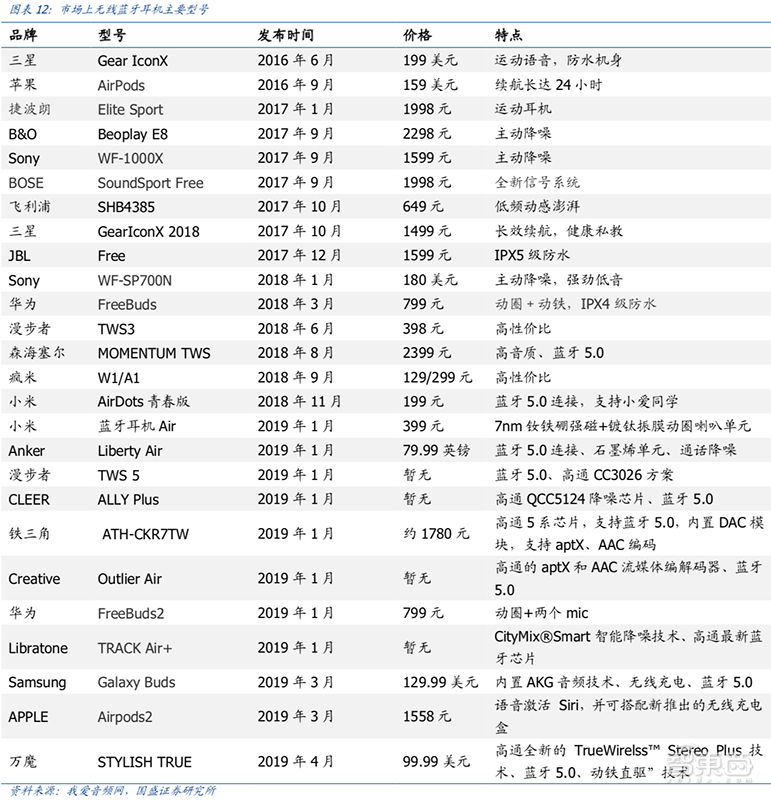The height and width of the screenshot is (800, 771).
Task: Click the 2399 元 price cell
Action: point(427,353)
